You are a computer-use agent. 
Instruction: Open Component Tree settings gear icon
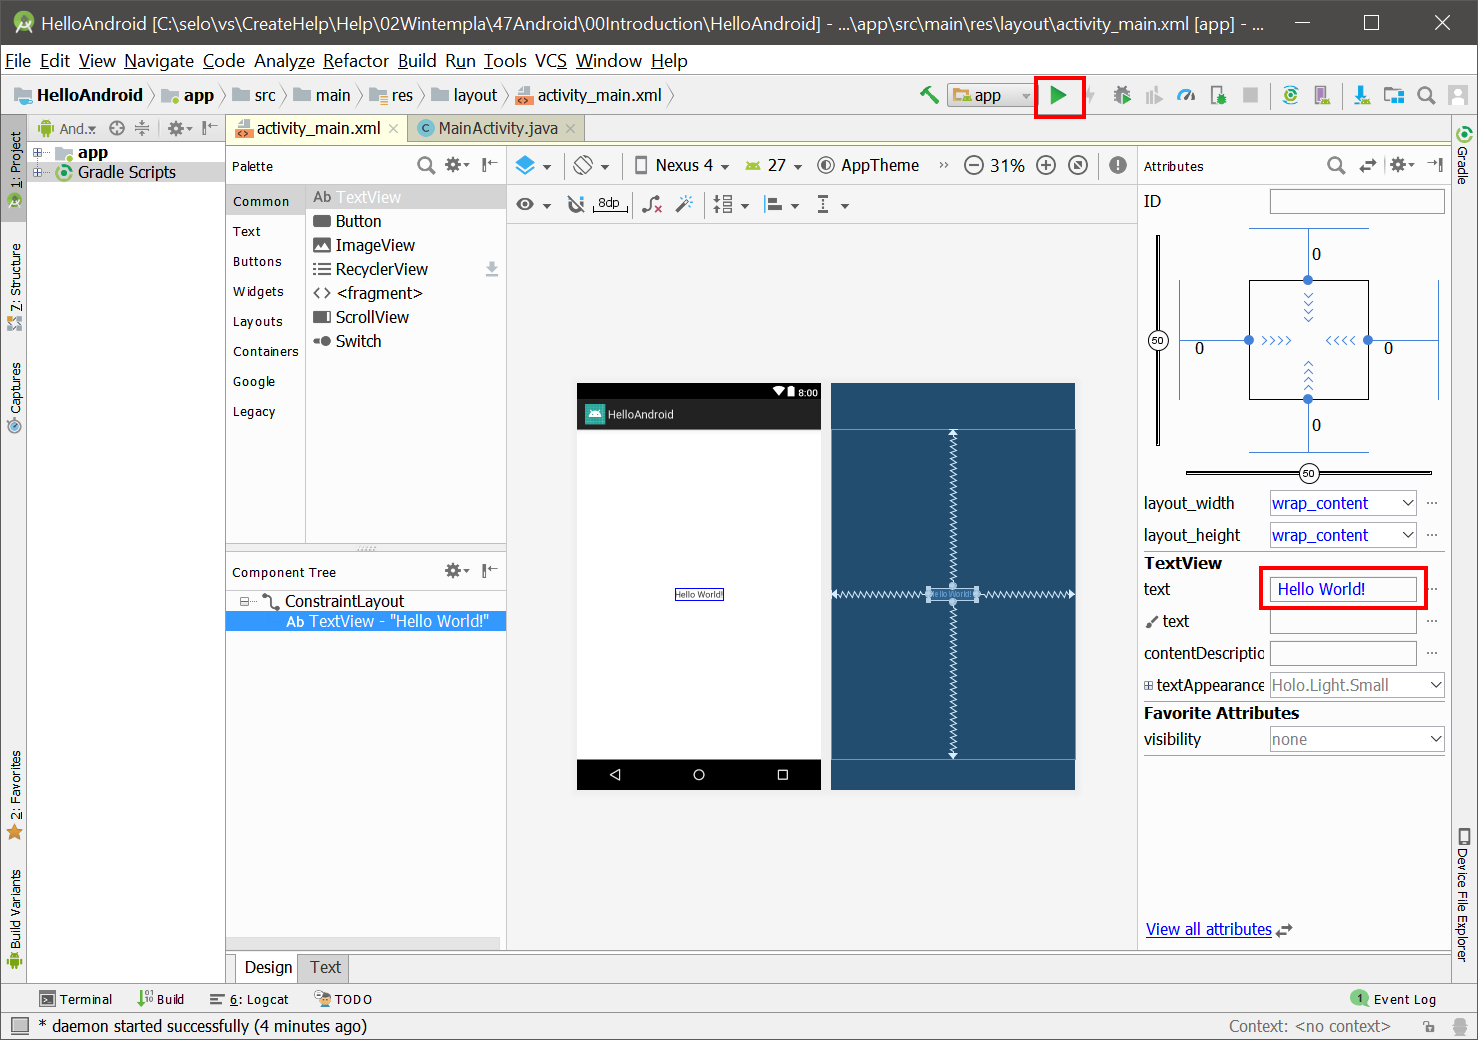point(456,571)
